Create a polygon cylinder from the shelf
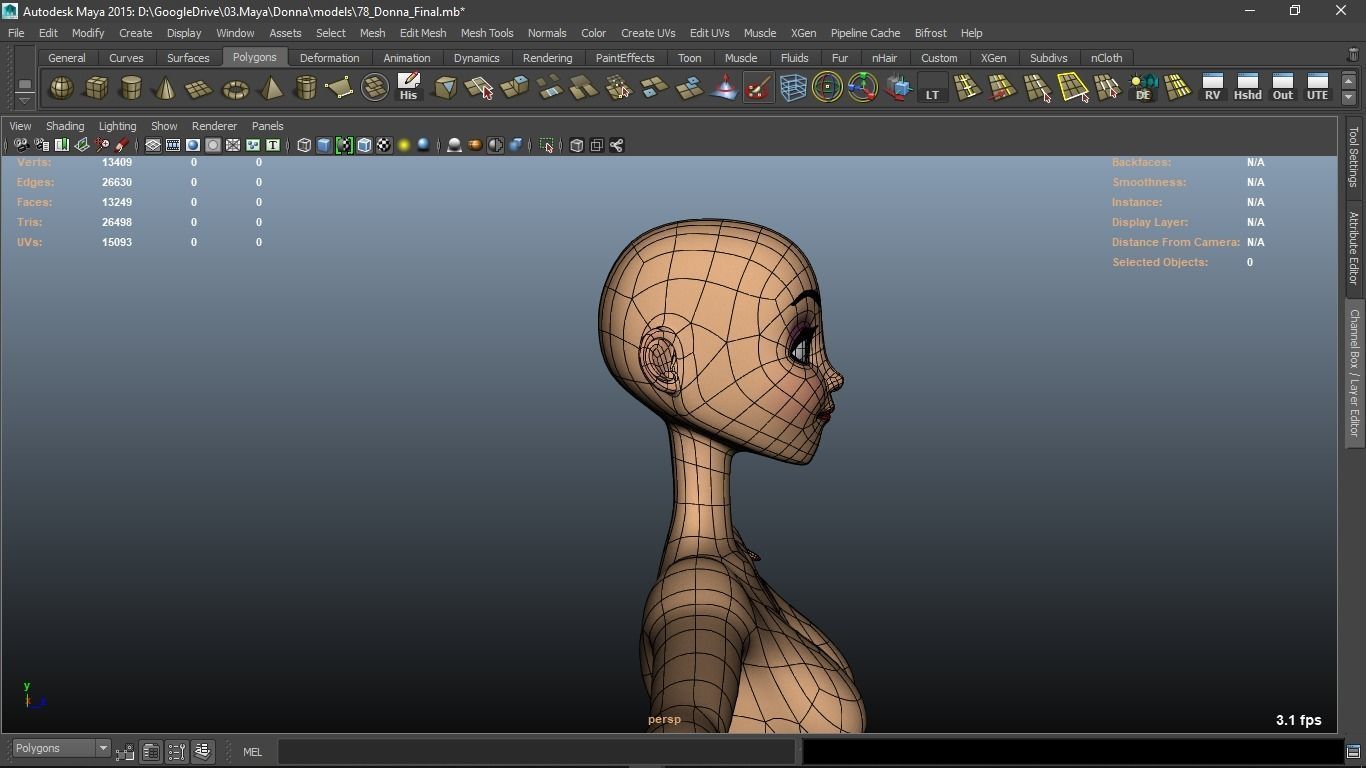The width and height of the screenshot is (1366, 768). click(x=131, y=88)
